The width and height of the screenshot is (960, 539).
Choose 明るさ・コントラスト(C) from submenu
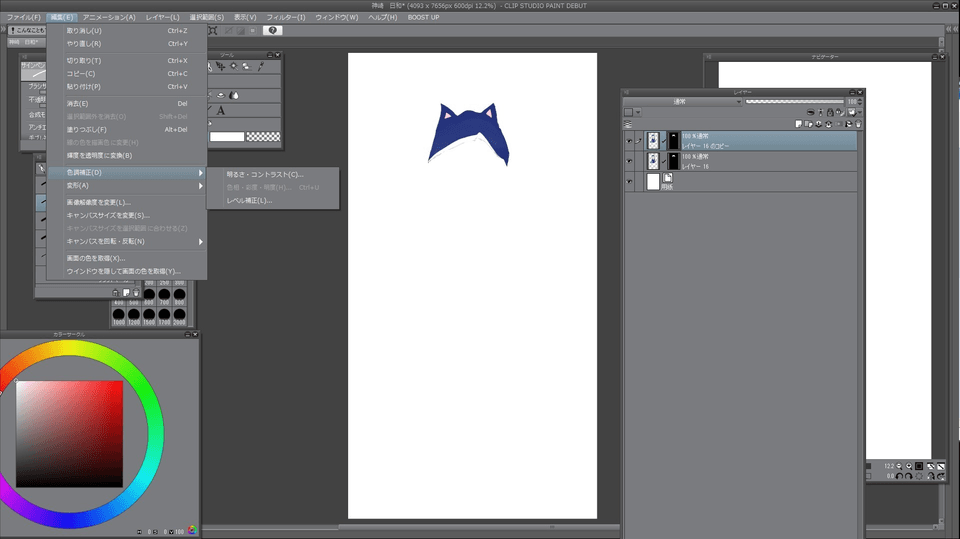(x=264, y=174)
